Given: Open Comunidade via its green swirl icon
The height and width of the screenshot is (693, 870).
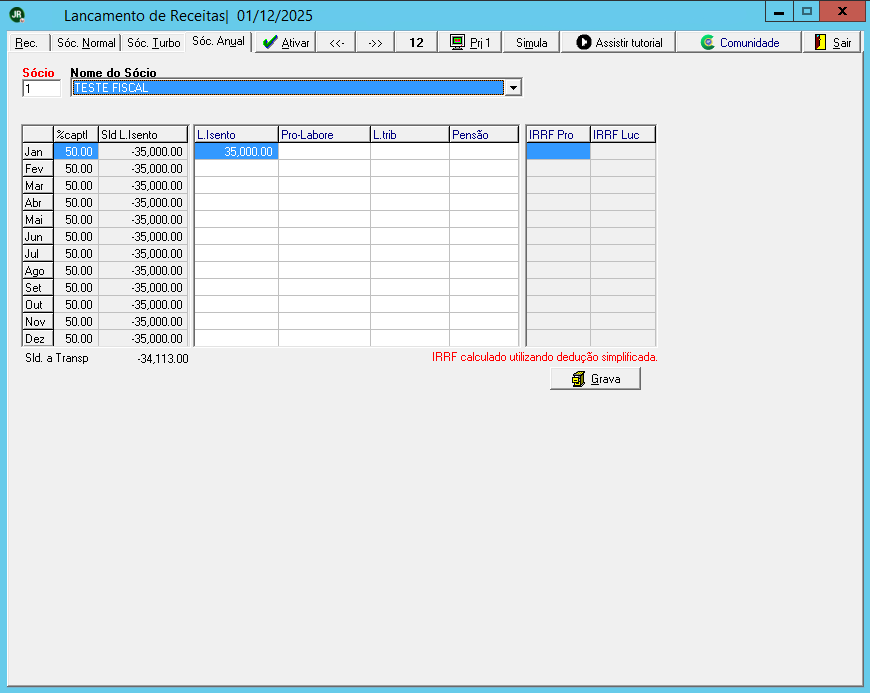Looking at the screenshot, I should (707, 42).
